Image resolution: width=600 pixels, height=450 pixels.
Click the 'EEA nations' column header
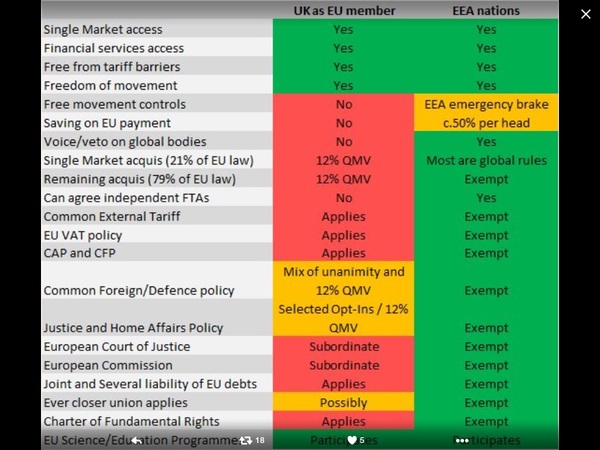tap(486, 11)
